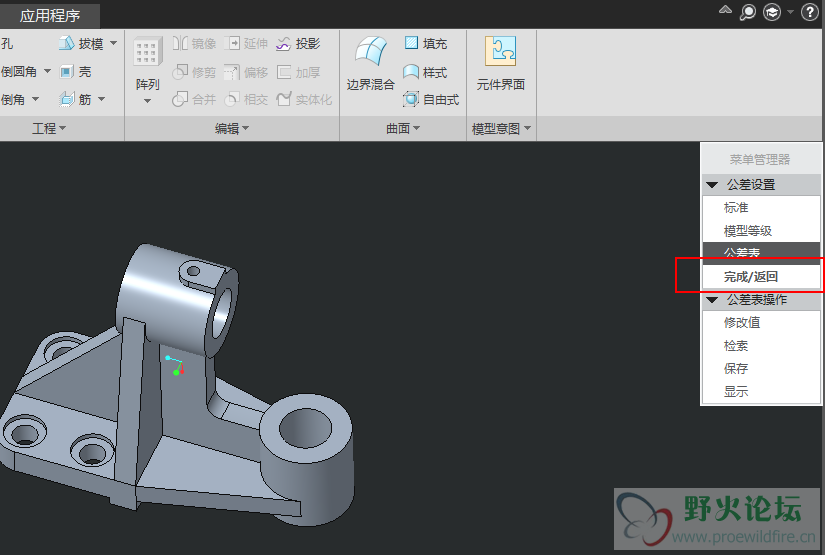Collapse the 公差表操作 menu section
Image resolution: width=825 pixels, height=555 pixels.
(712, 300)
